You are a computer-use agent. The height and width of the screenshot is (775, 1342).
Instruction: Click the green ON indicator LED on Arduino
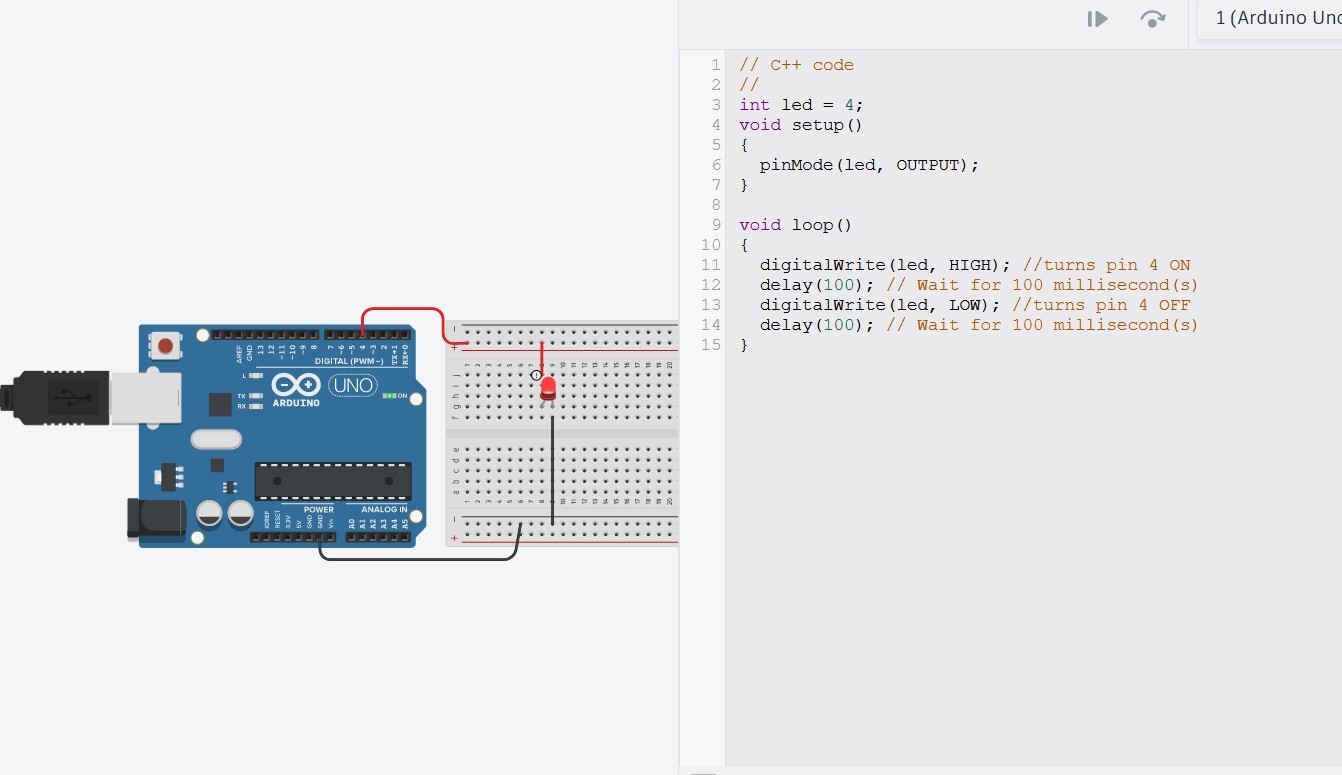389,396
